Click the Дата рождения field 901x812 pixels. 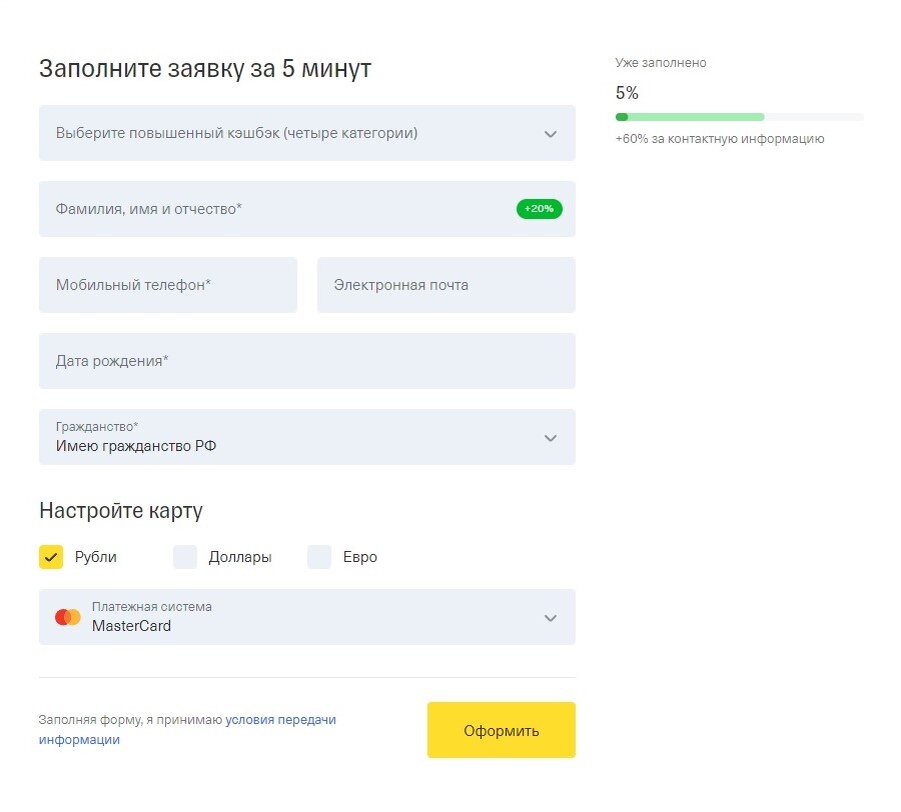tap(307, 360)
